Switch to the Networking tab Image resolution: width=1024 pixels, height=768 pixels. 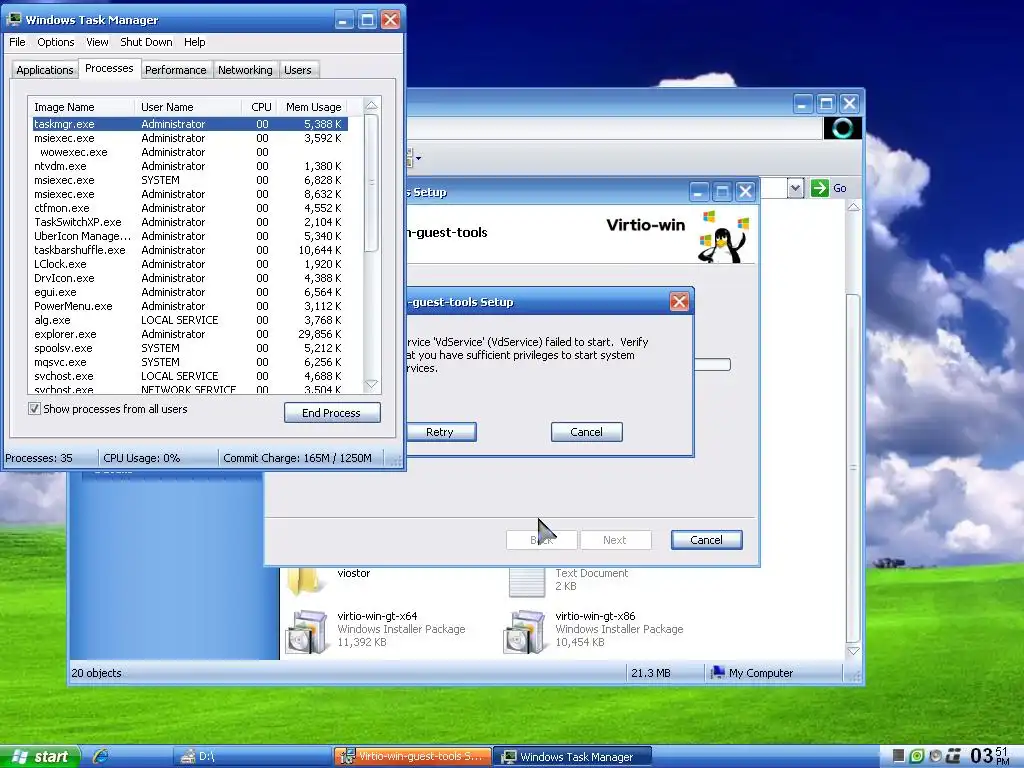(x=245, y=70)
